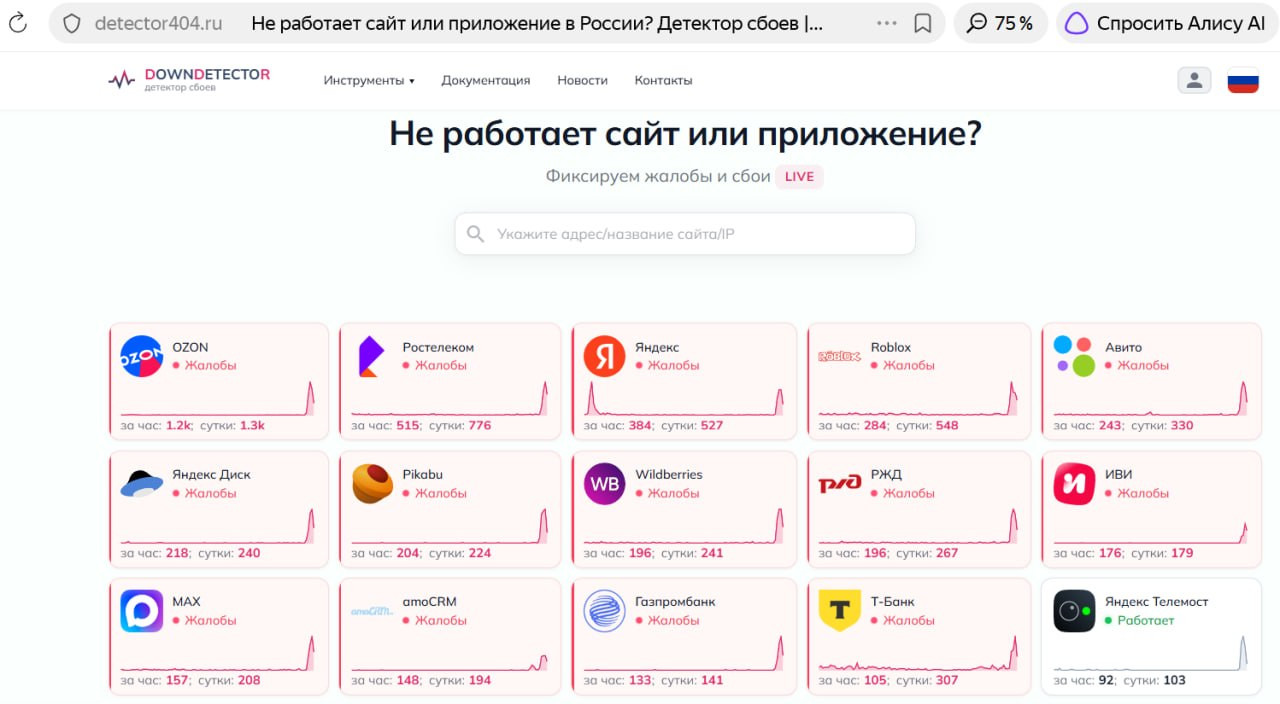Click the Wildberries WB logo icon
Image resolution: width=1280 pixels, height=704 pixels.
[605, 484]
